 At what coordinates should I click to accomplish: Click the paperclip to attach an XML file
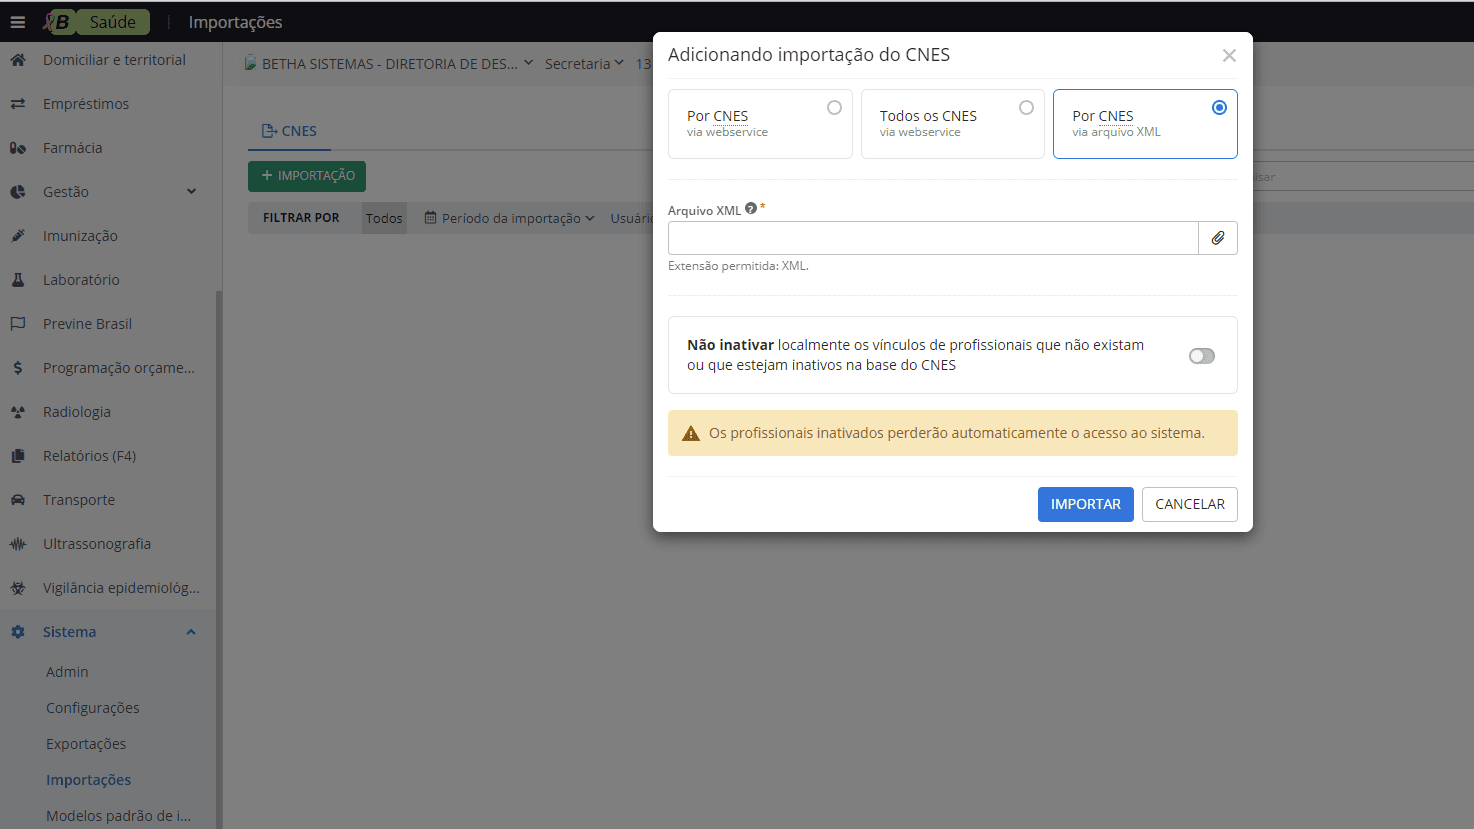click(x=1218, y=238)
